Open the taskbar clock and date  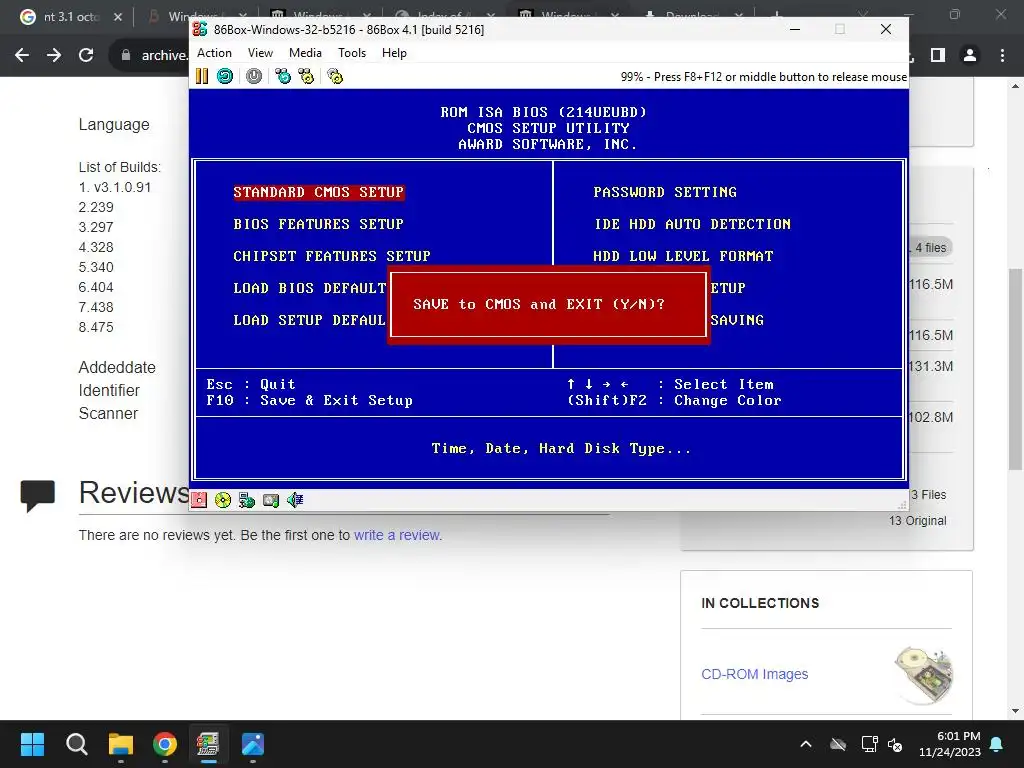[x=950, y=744]
